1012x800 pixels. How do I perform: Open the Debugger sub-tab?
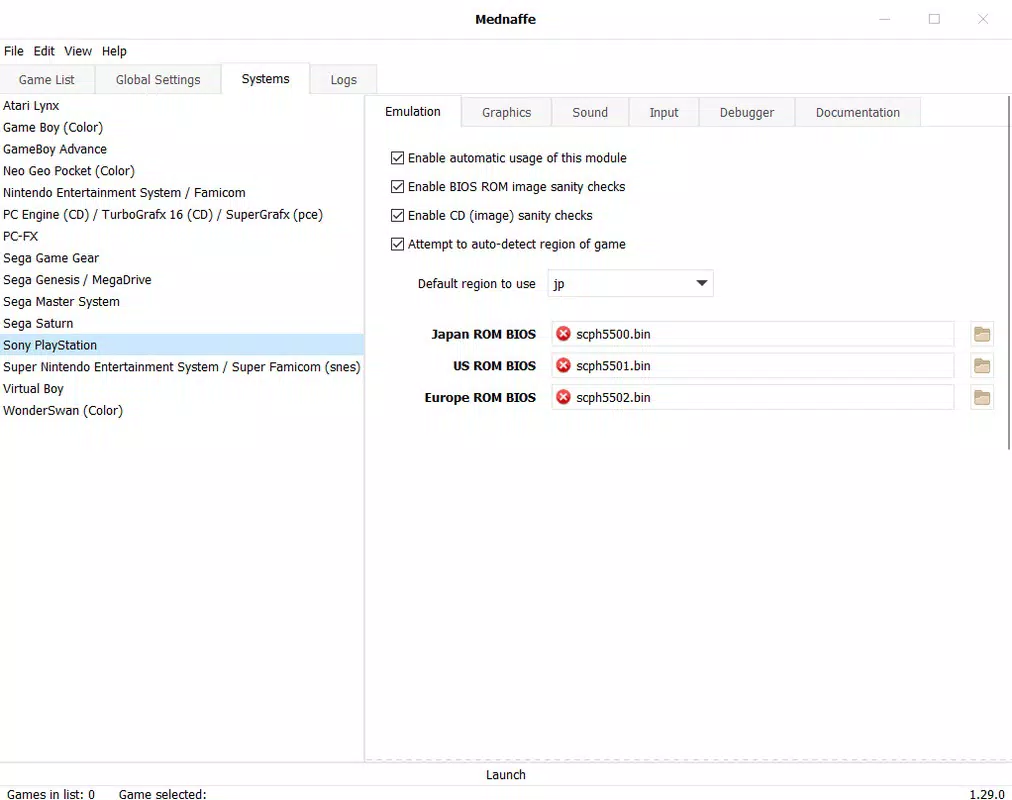(747, 113)
